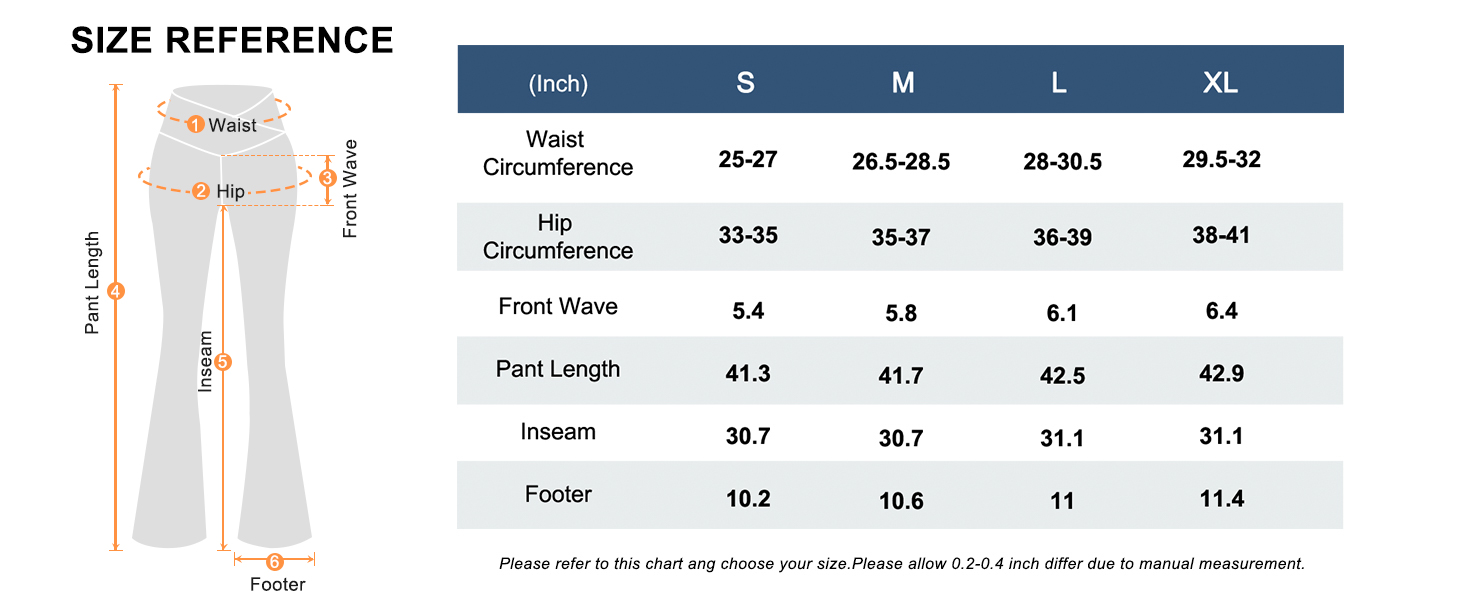The height and width of the screenshot is (600, 1464).
Task: Click the number 4 Pant Length marker
Action: coord(117,291)
